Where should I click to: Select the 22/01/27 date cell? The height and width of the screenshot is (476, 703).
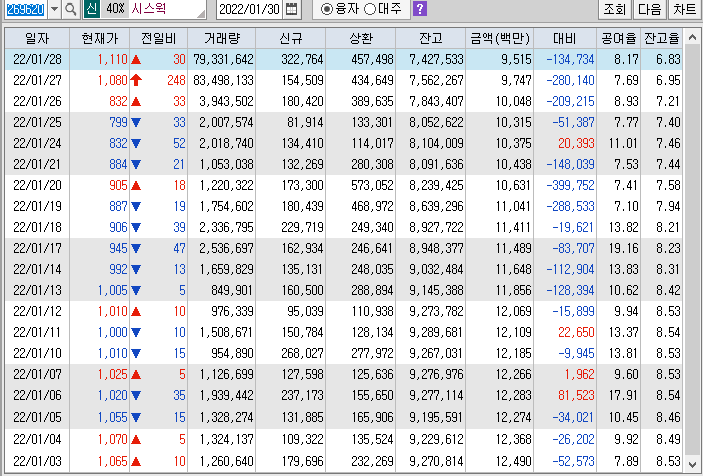tap(37, 80)
